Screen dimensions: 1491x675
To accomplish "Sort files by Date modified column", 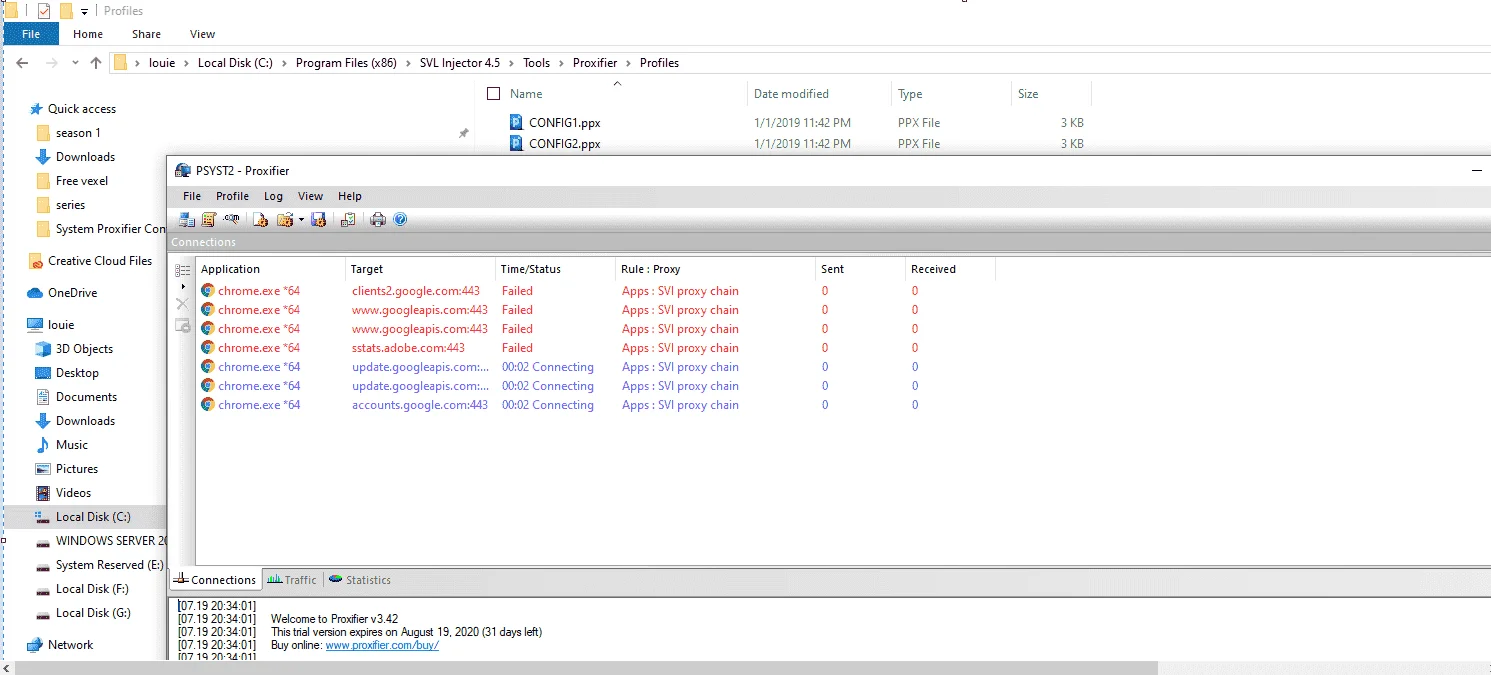I will coord(819,94).
